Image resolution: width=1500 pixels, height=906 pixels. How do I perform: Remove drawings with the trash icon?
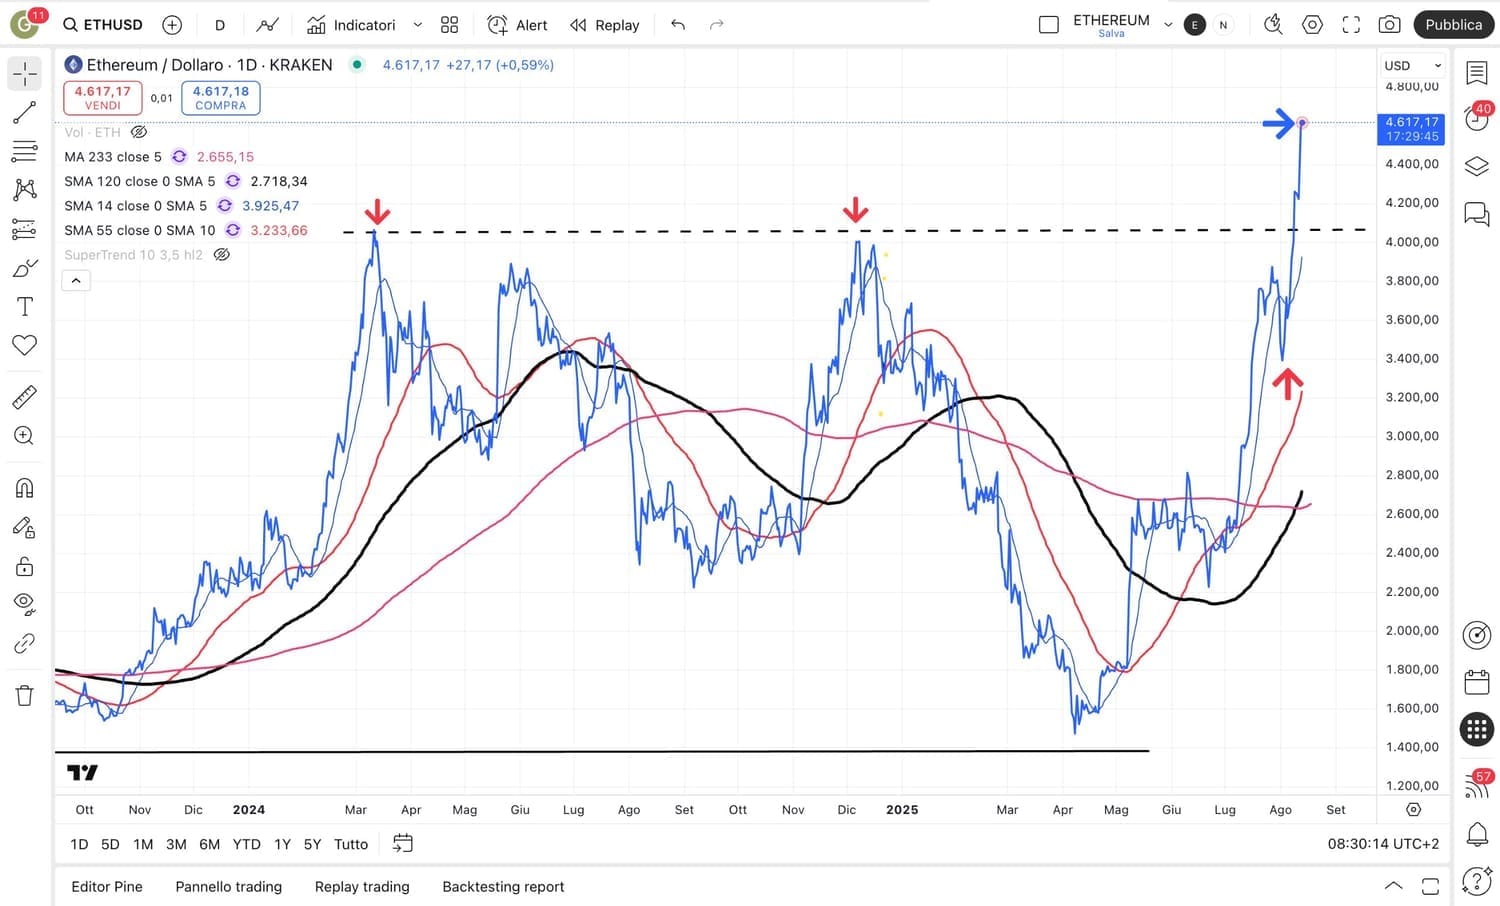[x=25, y=695]
